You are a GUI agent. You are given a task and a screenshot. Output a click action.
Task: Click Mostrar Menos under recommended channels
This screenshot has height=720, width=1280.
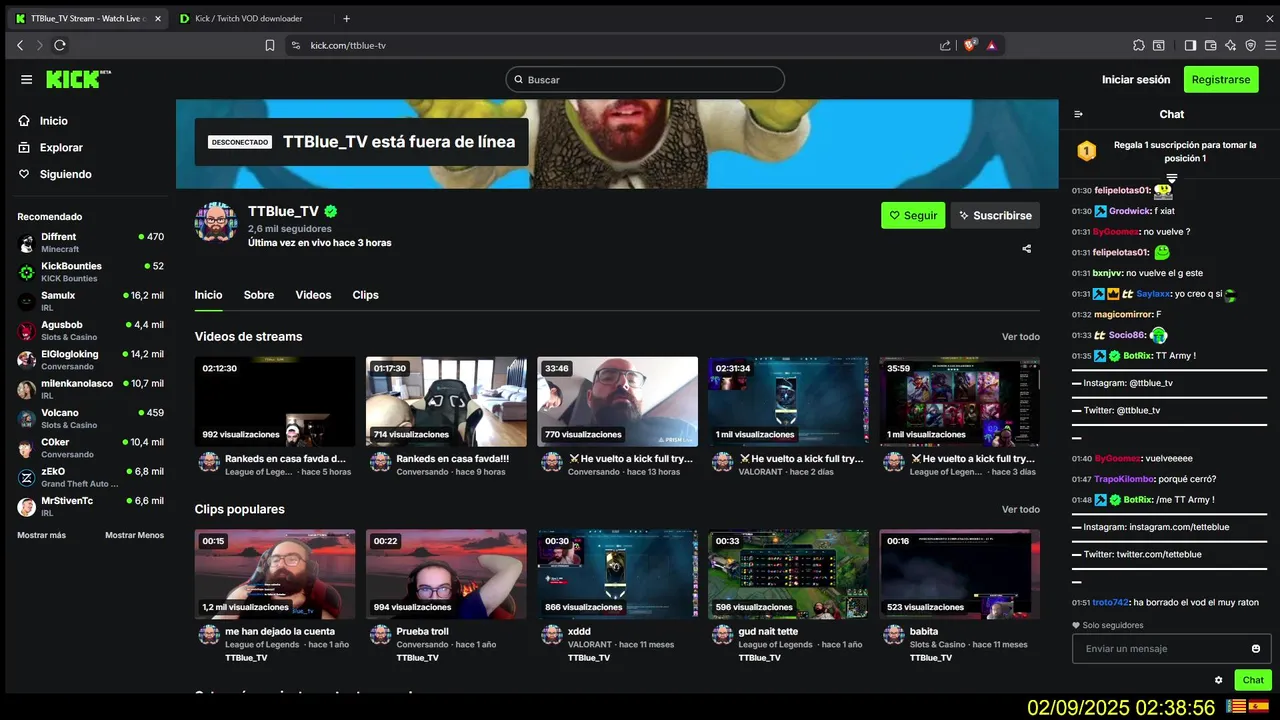pyautogui.click(x=134, y=535)
